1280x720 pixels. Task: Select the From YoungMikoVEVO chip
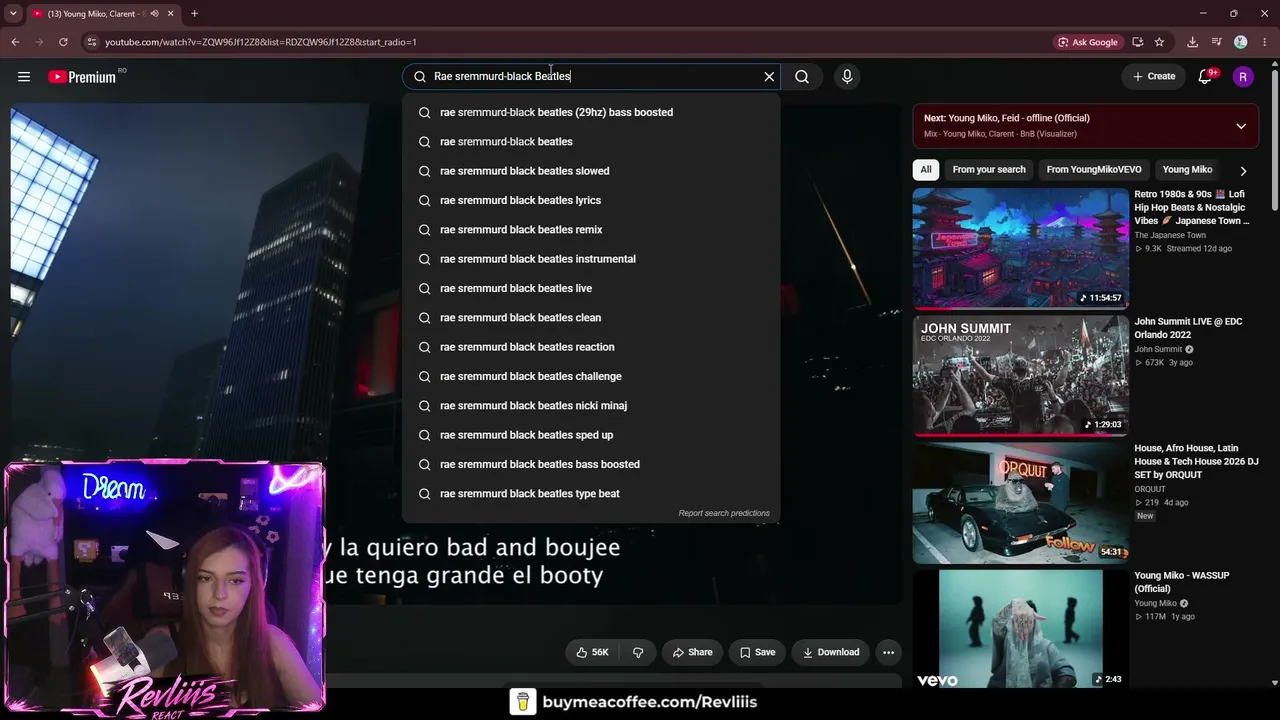click(x=1094, y=170)
